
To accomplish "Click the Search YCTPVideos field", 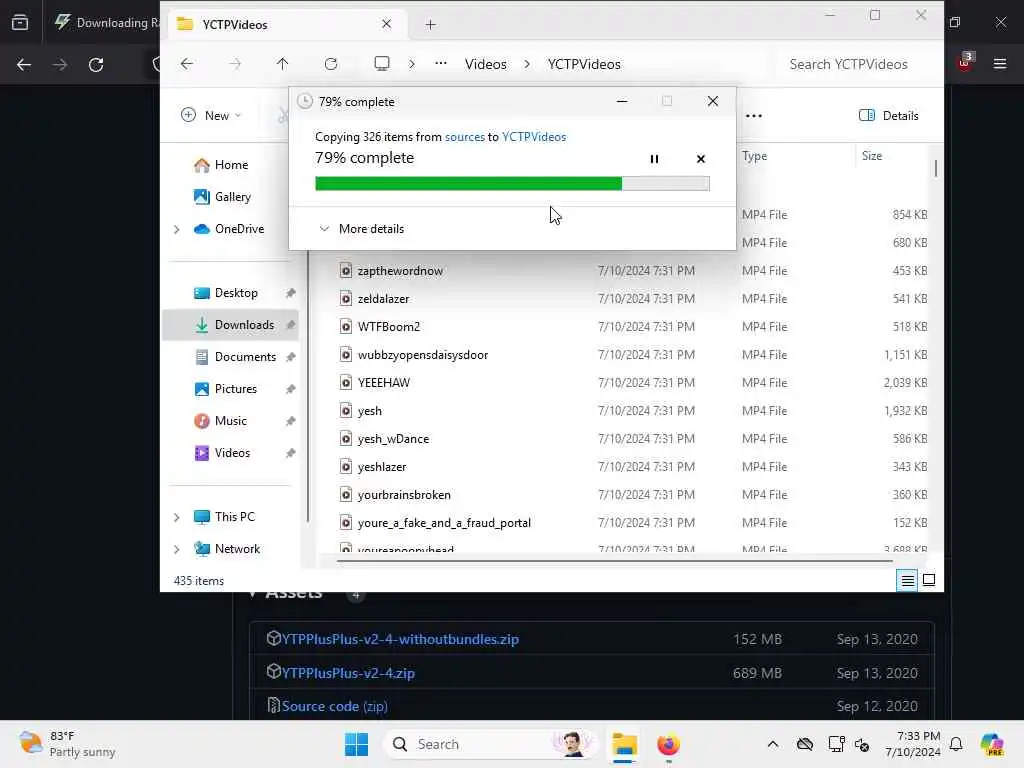I will (856, 64).
